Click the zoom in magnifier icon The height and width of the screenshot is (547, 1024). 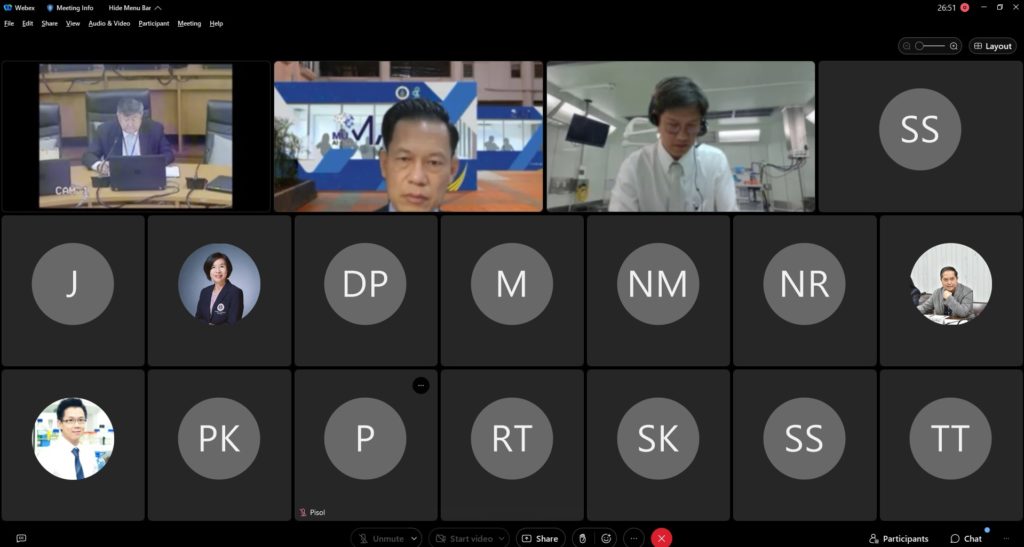tap(954, 46)
